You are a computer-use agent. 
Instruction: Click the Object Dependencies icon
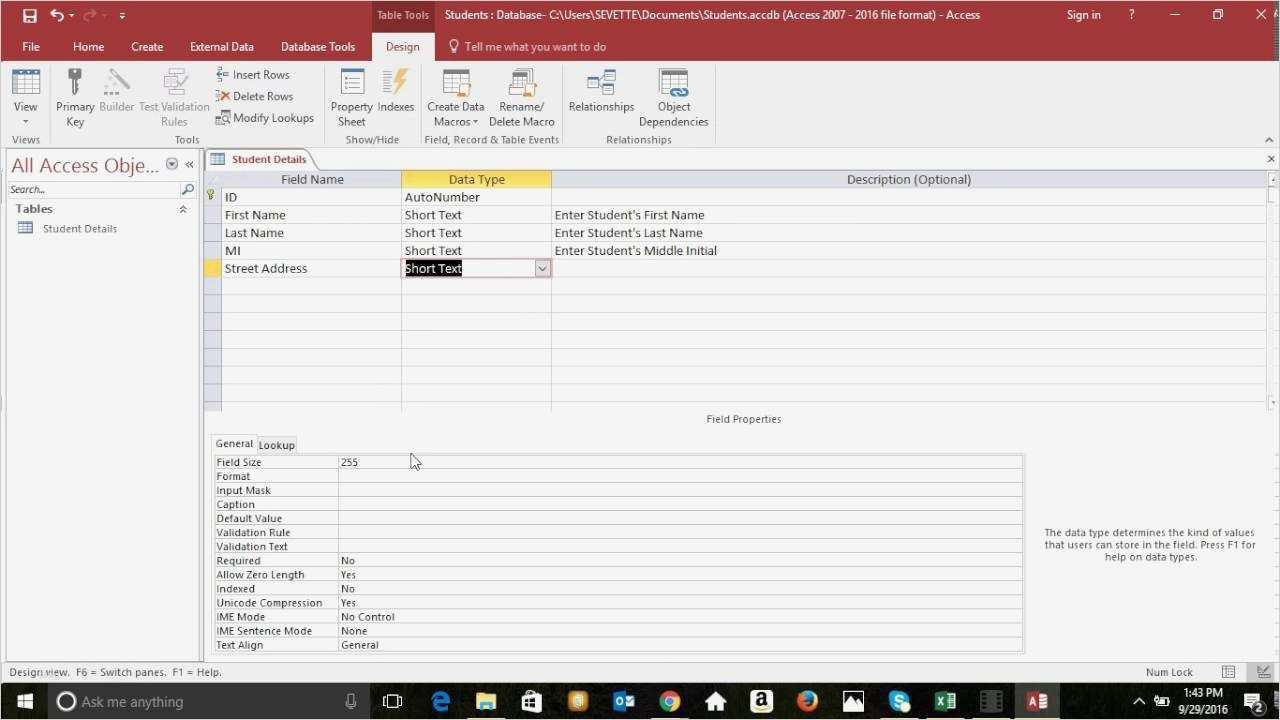pos(673,95)
